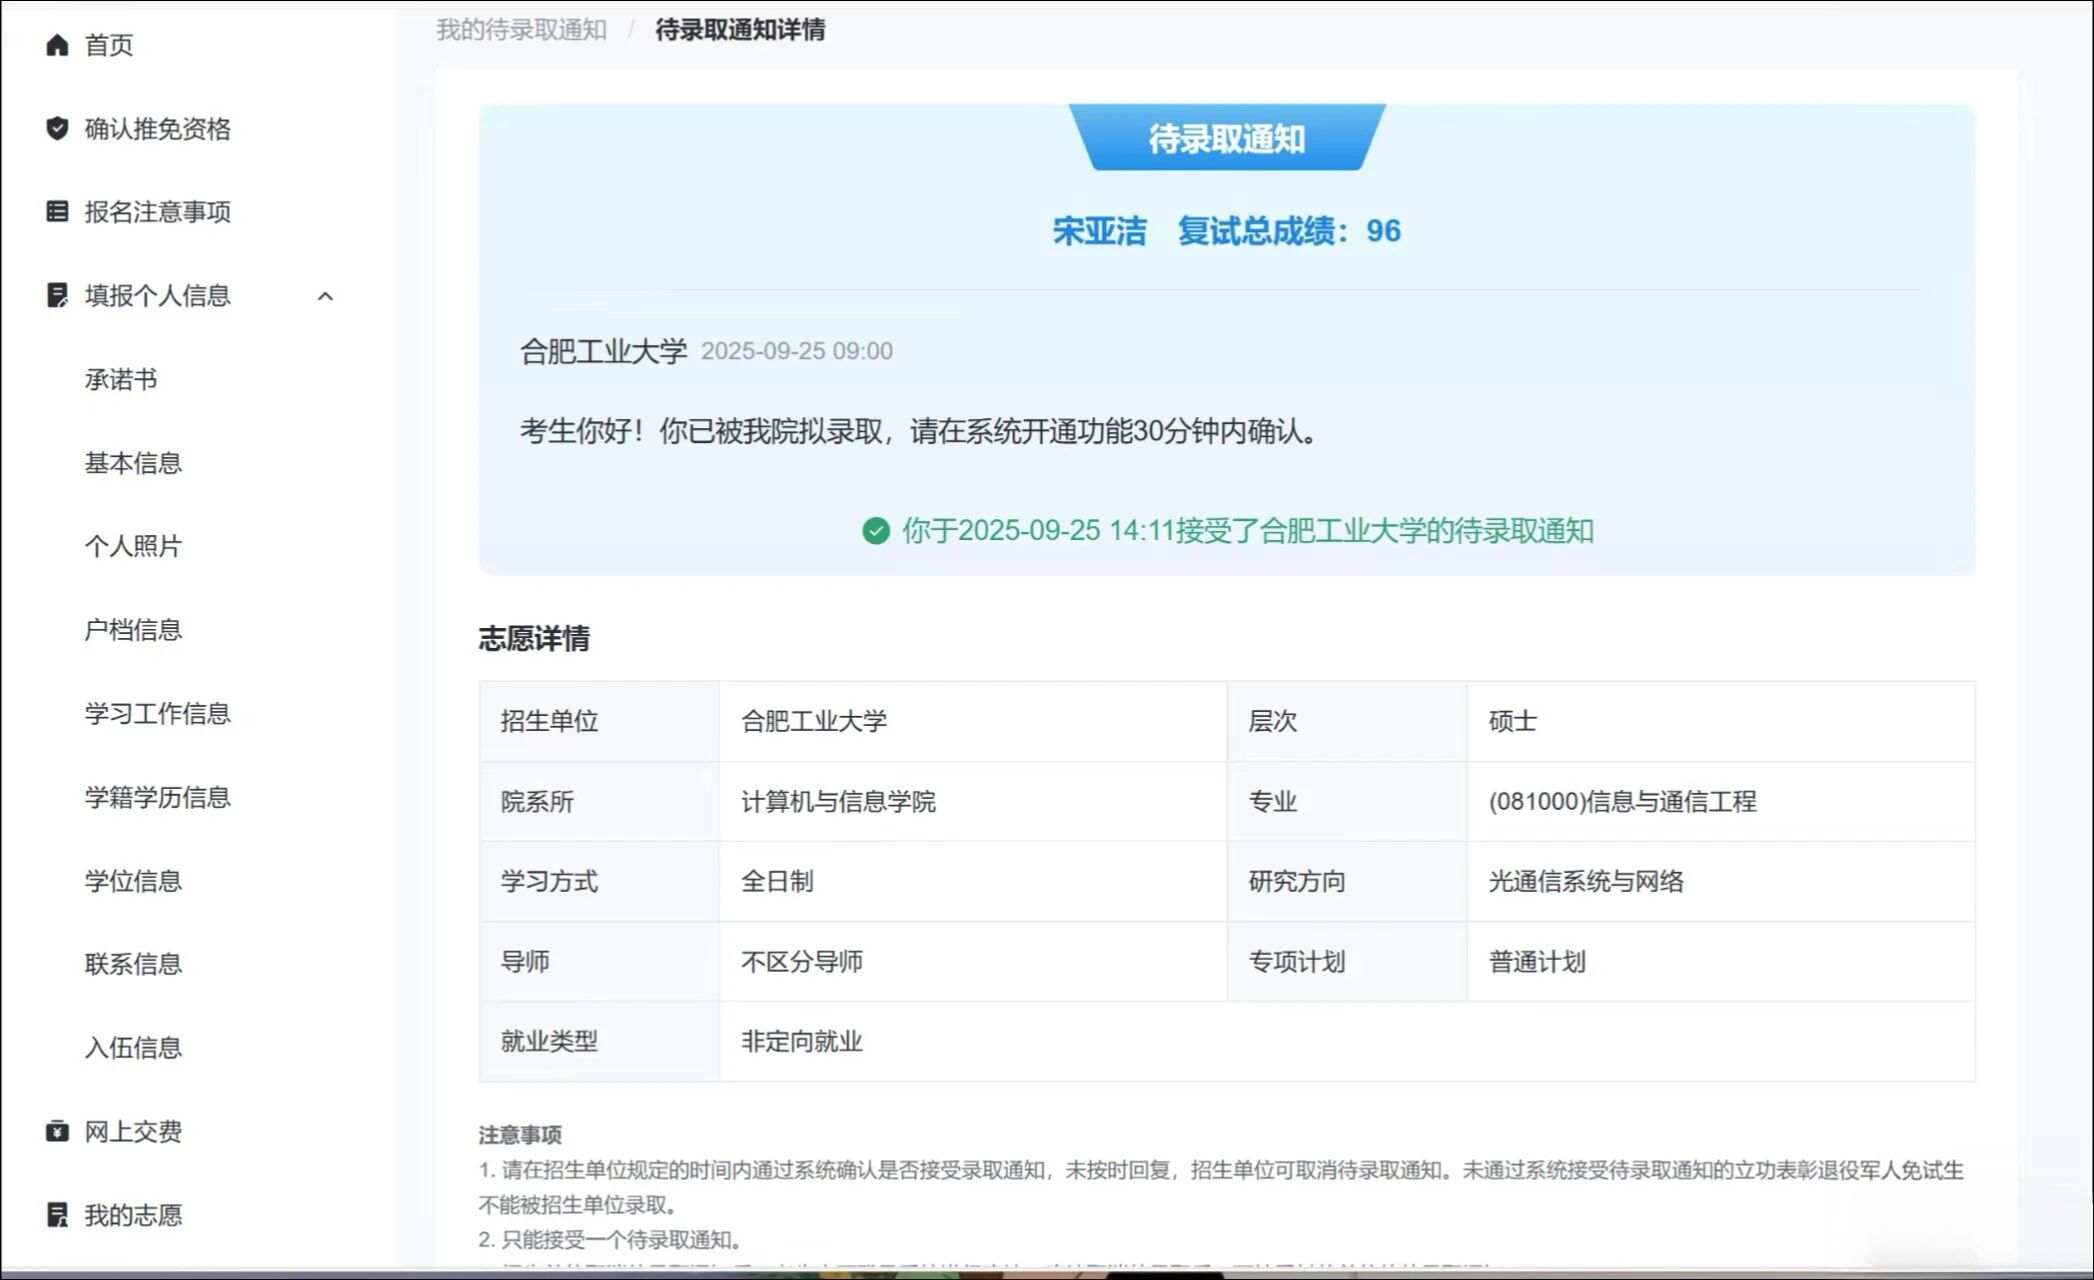Click the home icon beside 首页

(x=57, y=45)
